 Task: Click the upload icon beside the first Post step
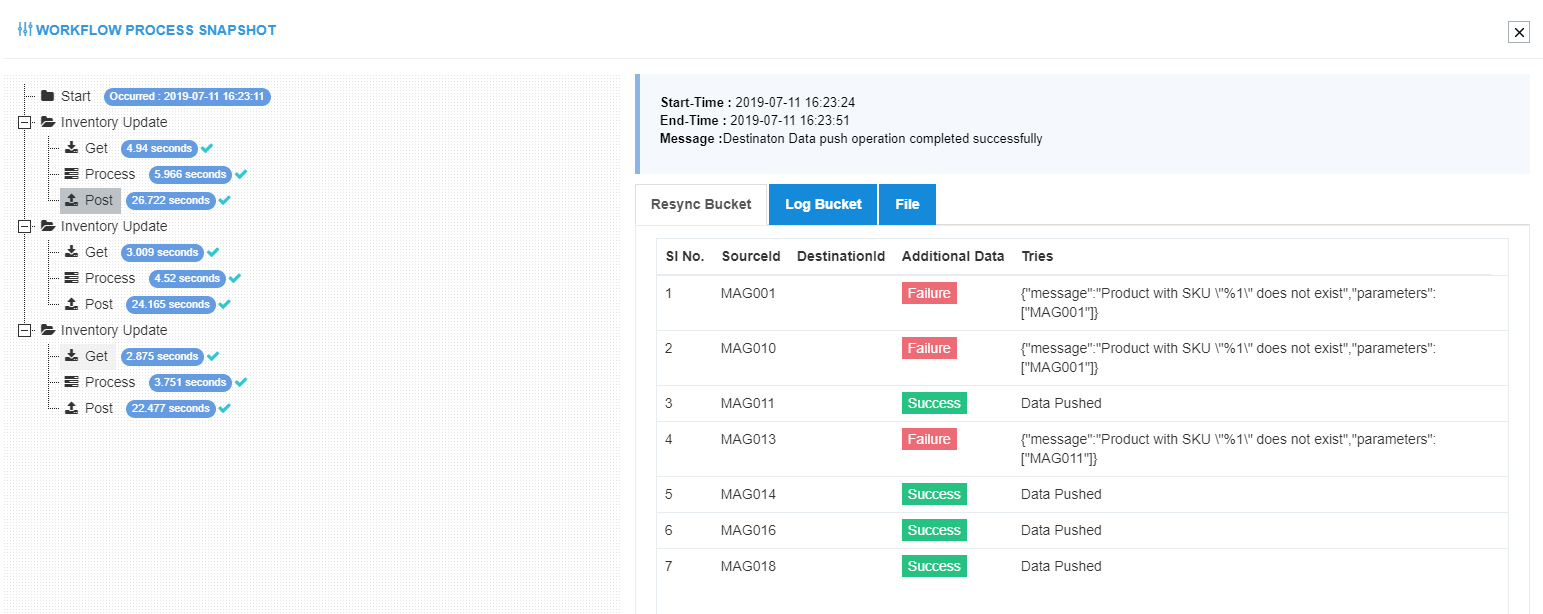tap(70, 200)
